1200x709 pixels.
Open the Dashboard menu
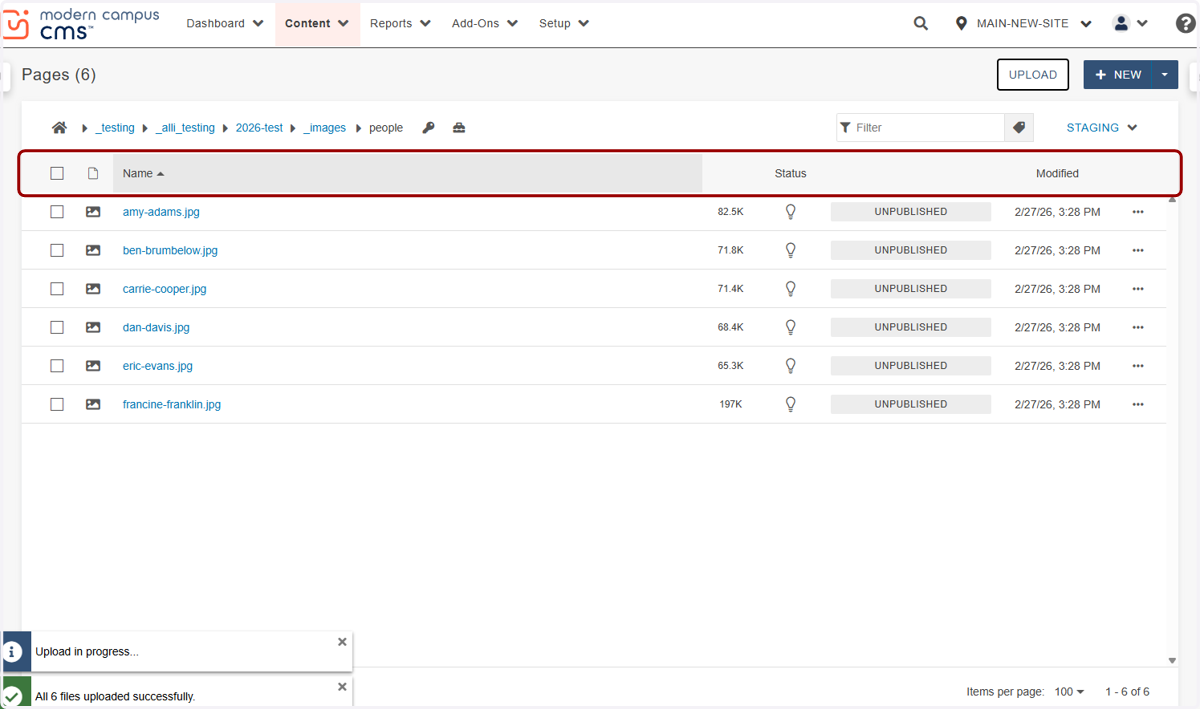(225, 23)
